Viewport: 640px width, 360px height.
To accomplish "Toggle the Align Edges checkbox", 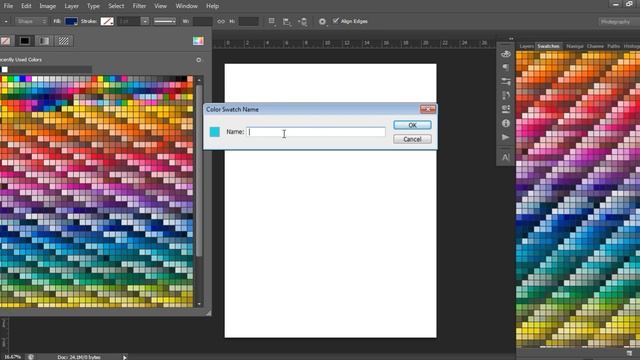I will pyautogui.click(x=336, y=21).
